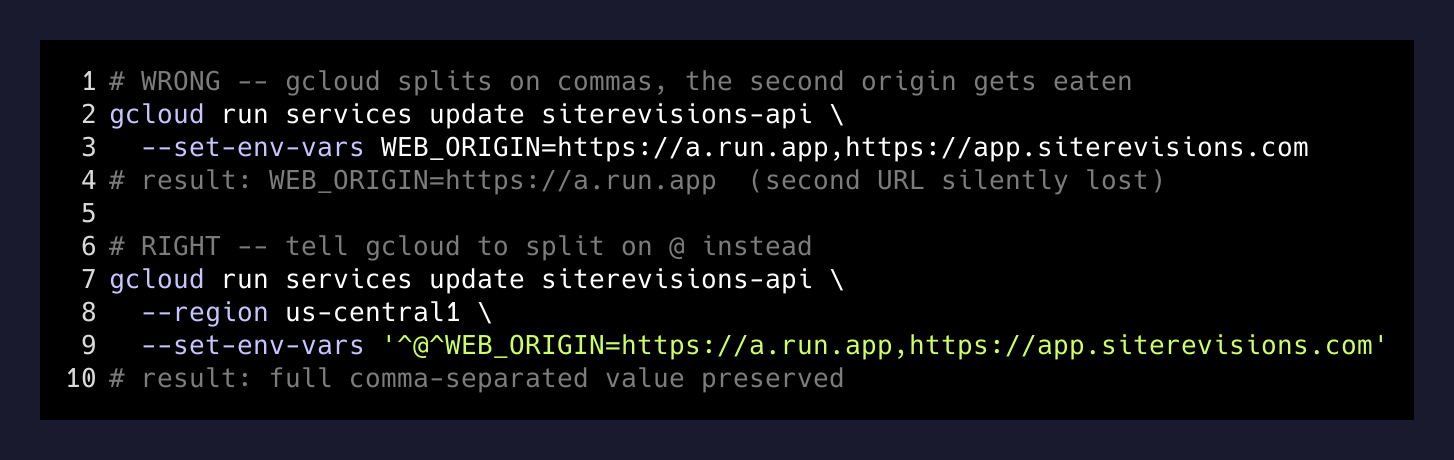Click the gcloud command on line 2
This screenshot has width=1454, height=460.
coord(156,115)
